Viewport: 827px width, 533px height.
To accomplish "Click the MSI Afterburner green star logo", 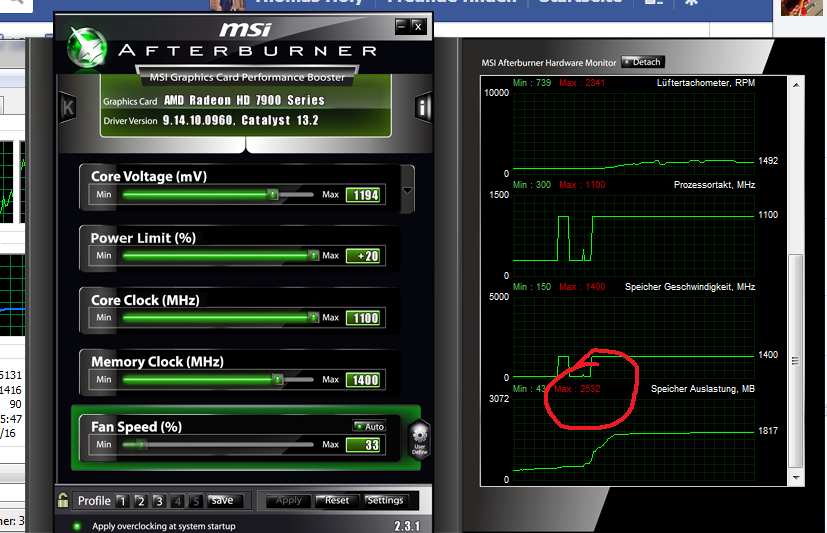I will click(88, 49).
